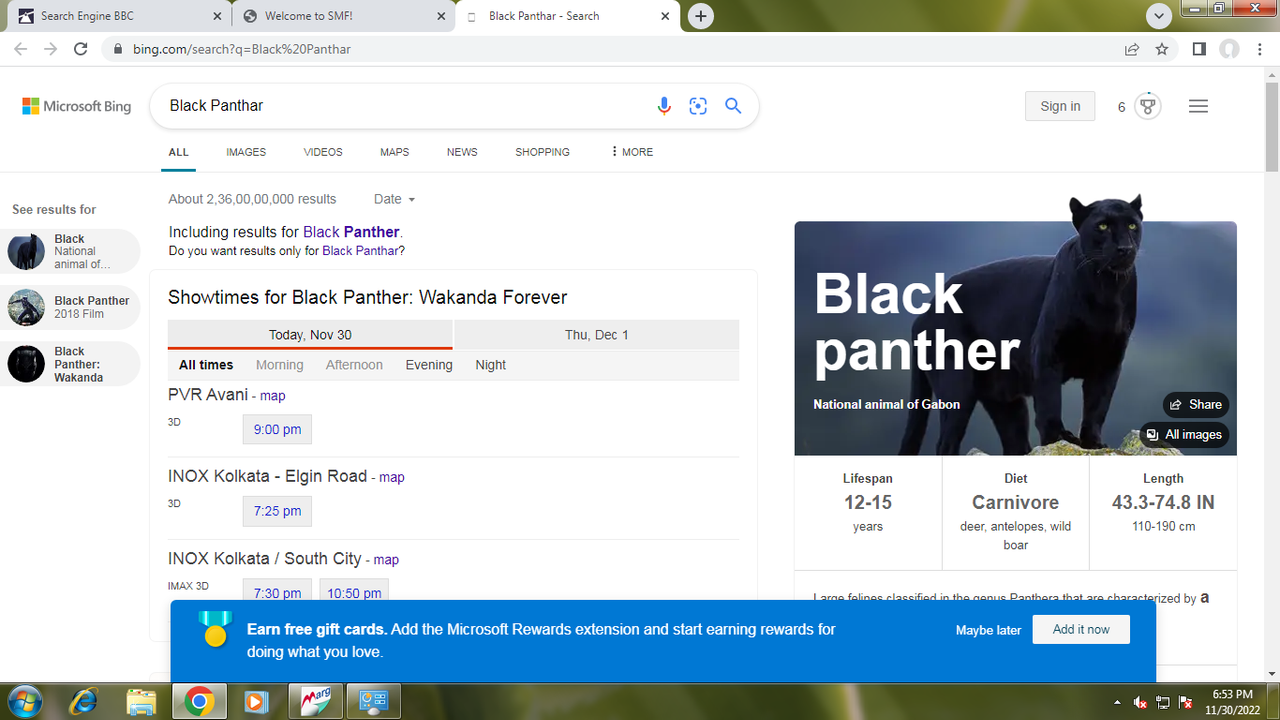Screen dimensions: 1280x720
Task: Select the ALL results tab
Action: [178, 152]
